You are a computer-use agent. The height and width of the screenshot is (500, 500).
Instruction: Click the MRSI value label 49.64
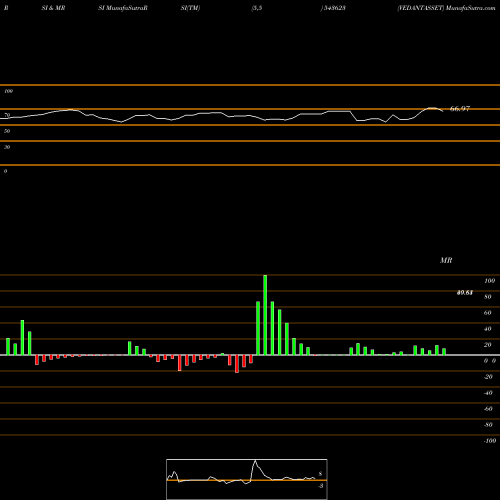[x=465, y=293]
